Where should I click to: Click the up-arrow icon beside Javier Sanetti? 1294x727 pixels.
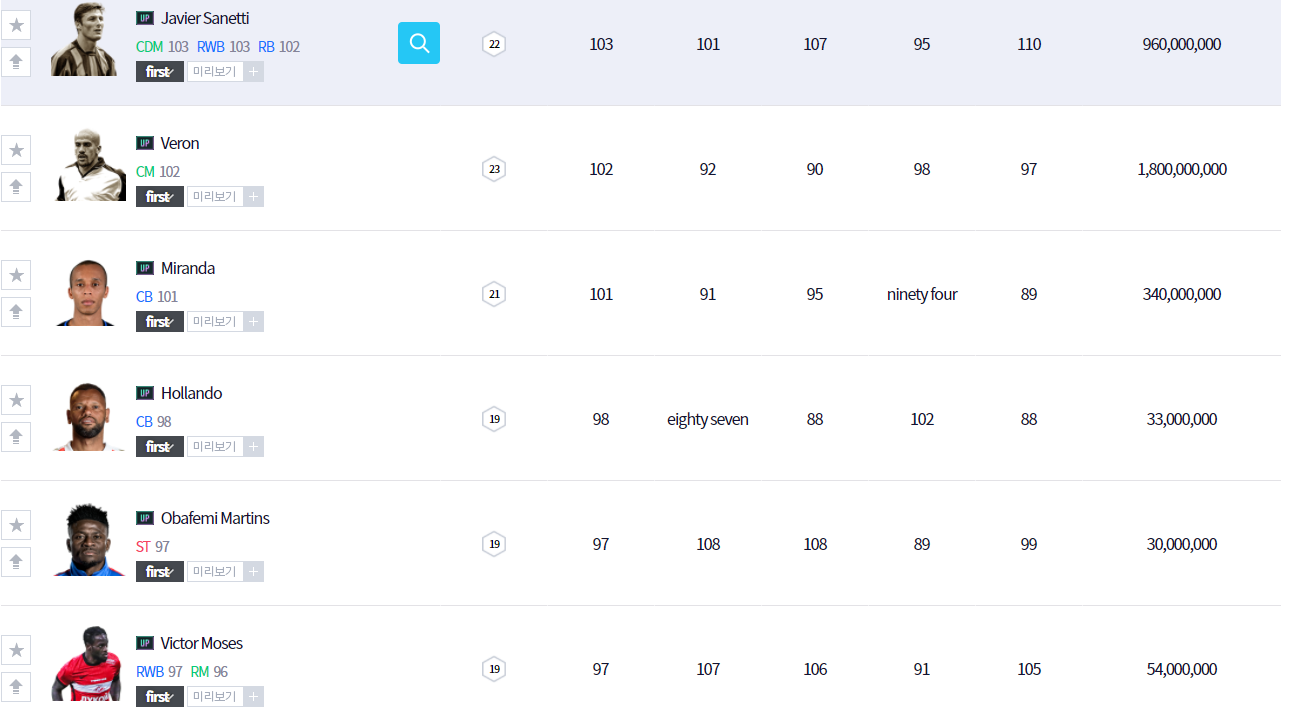coord(16,62)
